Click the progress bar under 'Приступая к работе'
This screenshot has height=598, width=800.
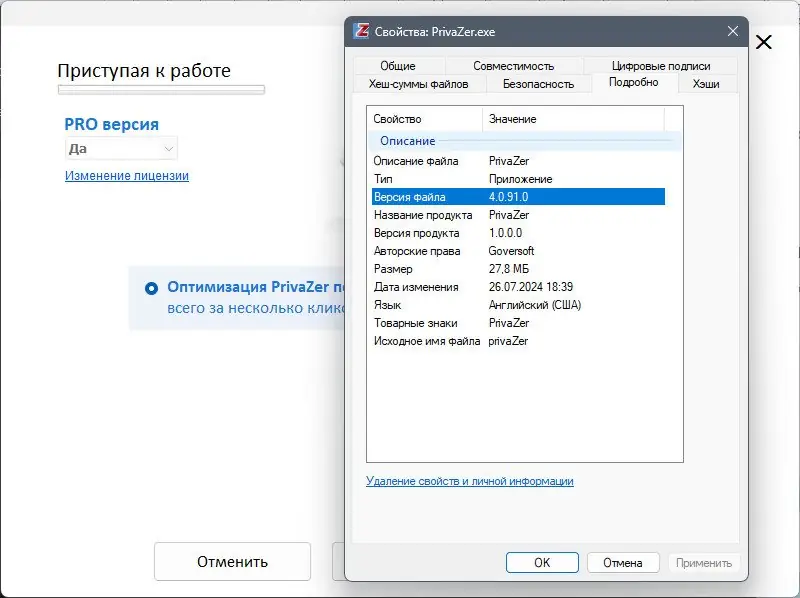pyautogui.click(x=161, y=90)
